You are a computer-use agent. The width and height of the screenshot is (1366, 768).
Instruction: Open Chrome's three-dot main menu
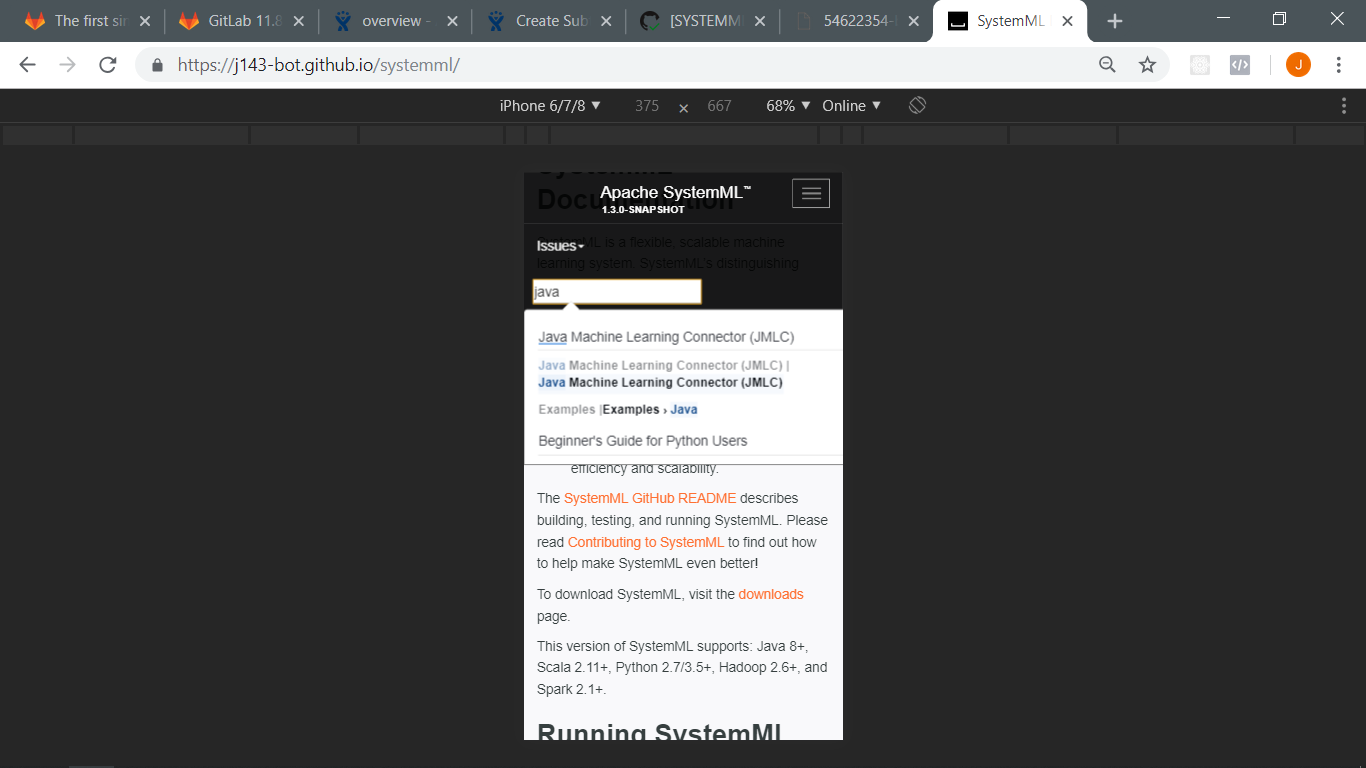(x=1339, y=65)
